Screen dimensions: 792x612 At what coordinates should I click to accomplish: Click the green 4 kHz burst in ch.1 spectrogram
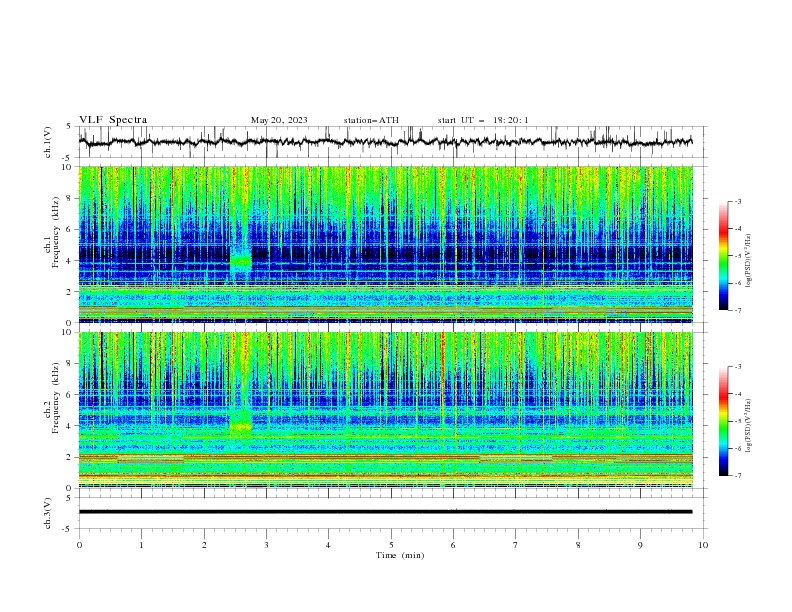(241, 262)
